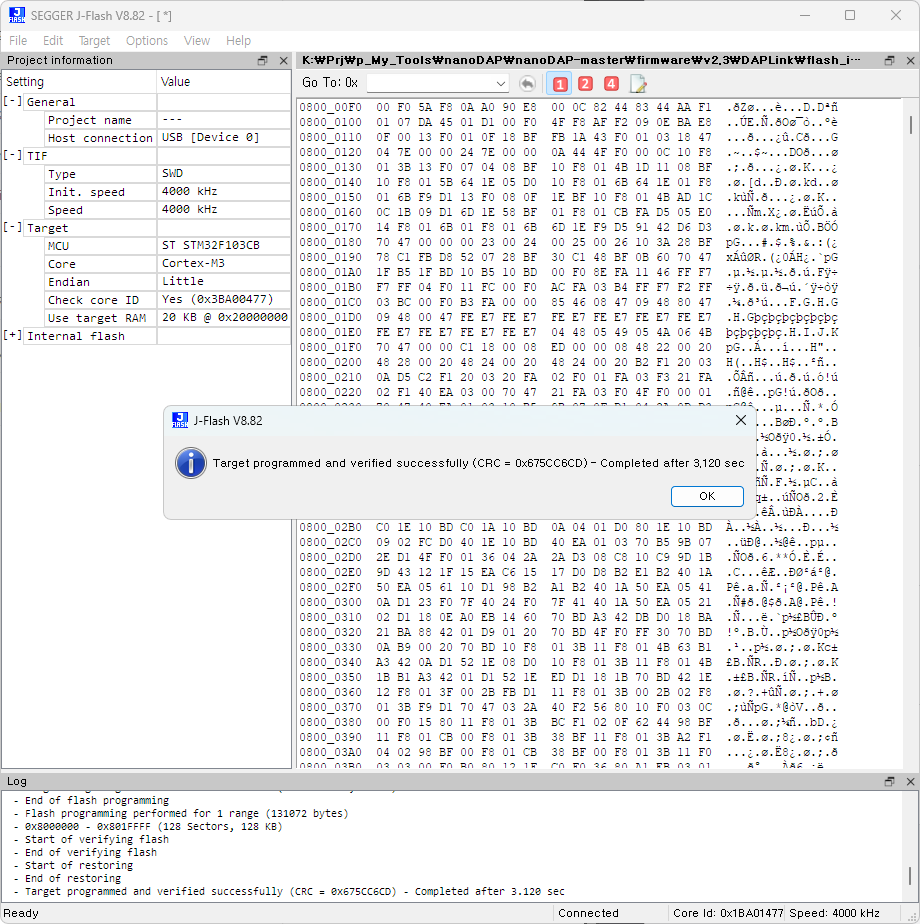Expand the Internal flash group
Viewport: 920px width, 924px height.
(13, 336)
